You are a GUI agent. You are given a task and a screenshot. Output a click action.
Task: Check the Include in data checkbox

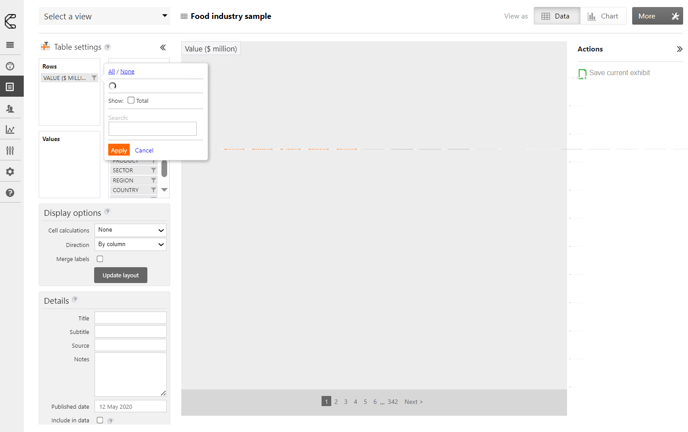tap(100, 420)
